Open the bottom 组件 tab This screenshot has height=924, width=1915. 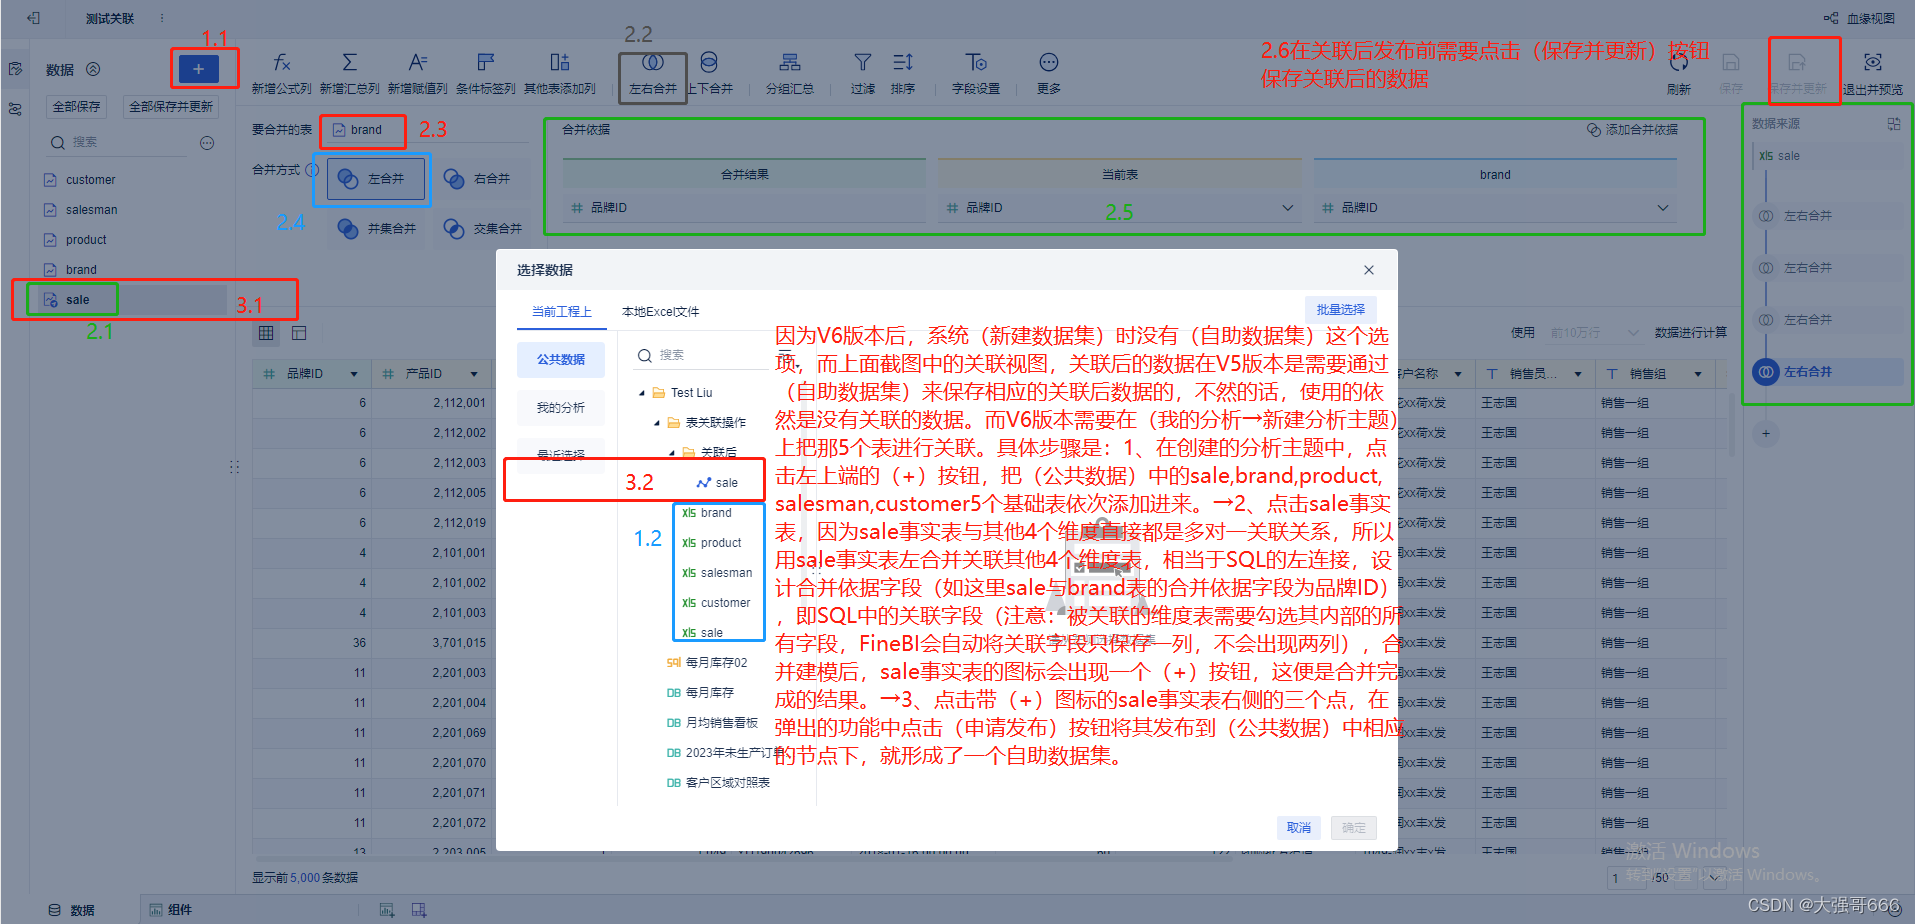[x=171, y=910]
